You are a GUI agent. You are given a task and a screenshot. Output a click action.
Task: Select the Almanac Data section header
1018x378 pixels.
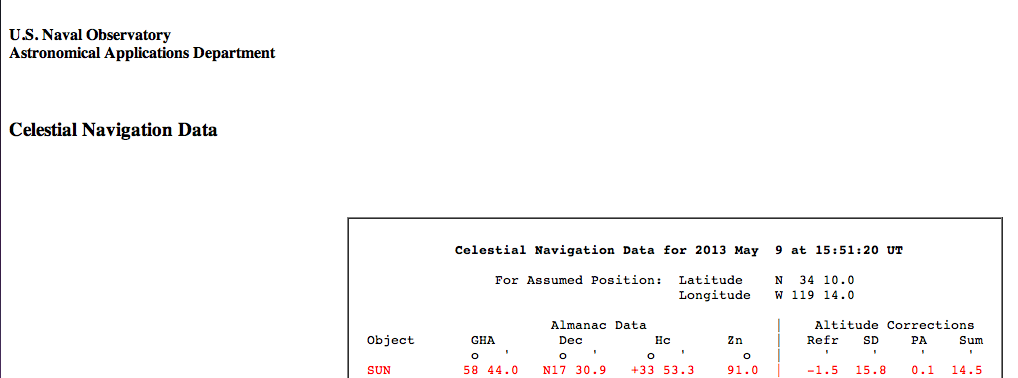click(x=599, y=325)
